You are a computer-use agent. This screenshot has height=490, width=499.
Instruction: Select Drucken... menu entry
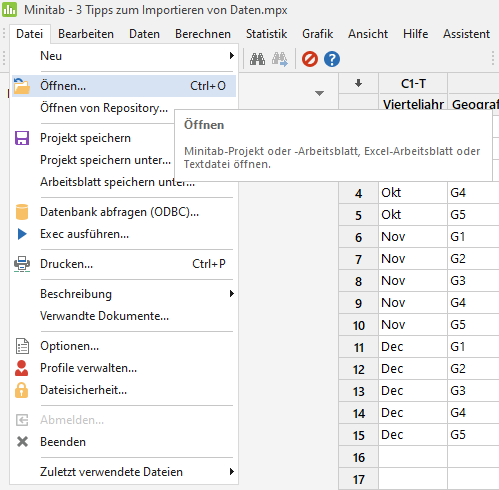tap(124, 264)
